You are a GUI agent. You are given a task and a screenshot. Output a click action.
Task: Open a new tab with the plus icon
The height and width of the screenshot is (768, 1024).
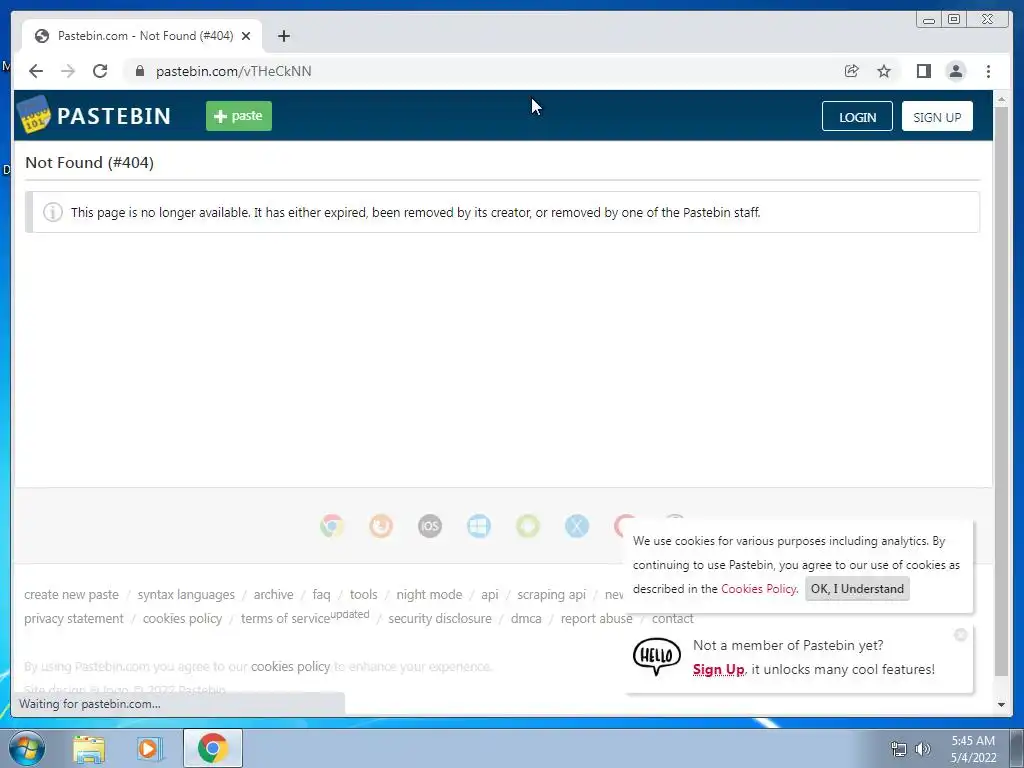pyautogui.click(x=283, y=36)
